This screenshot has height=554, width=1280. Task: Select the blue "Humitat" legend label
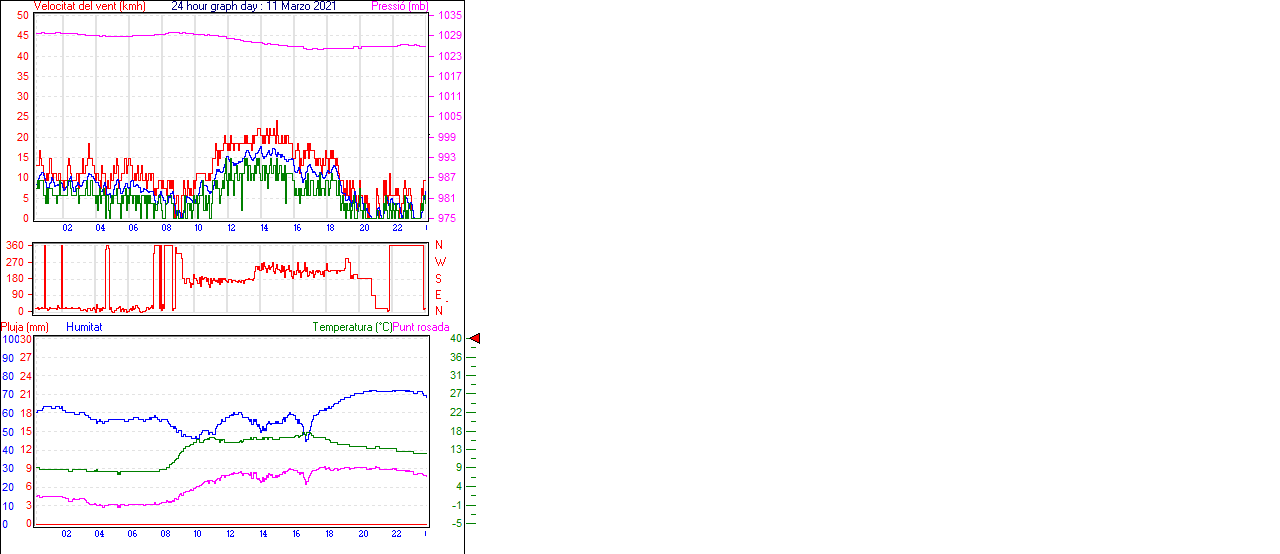pos(84,327)
